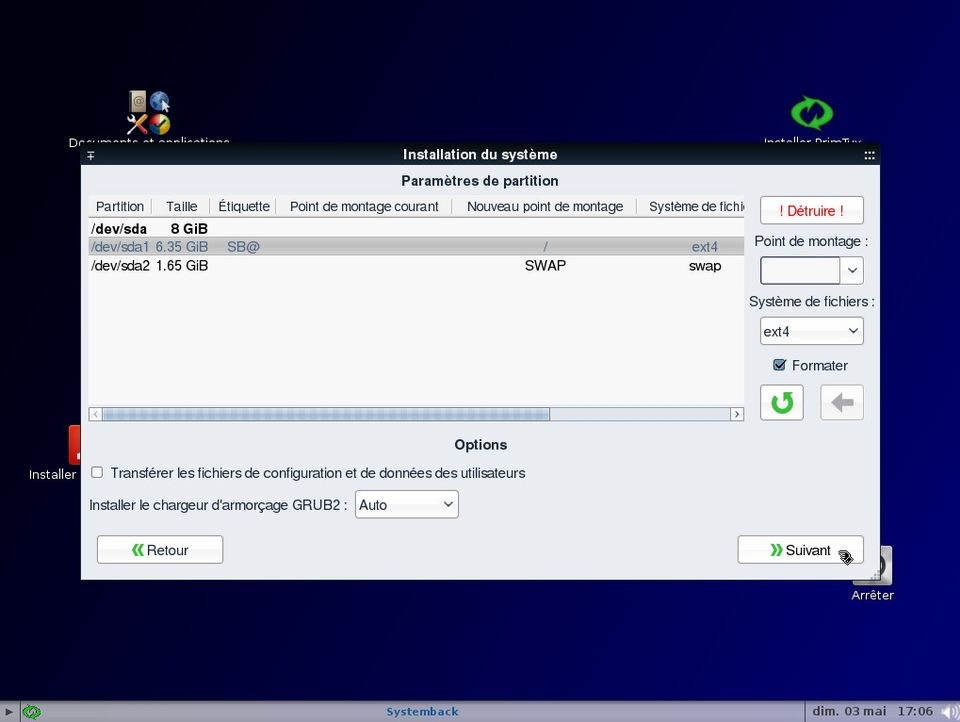Click the icon at the title bar's left edge
The height and width of the screenshot is (722, 960).
point(91,155)
